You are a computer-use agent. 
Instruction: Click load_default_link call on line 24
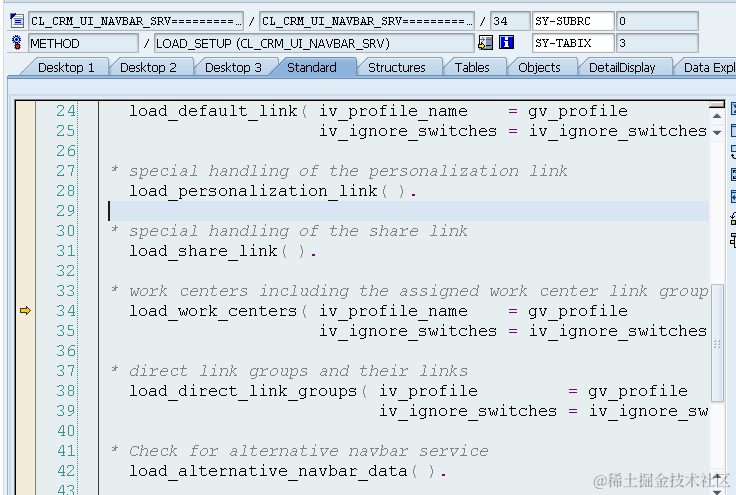pyautogui.click(x=214, y=111)
